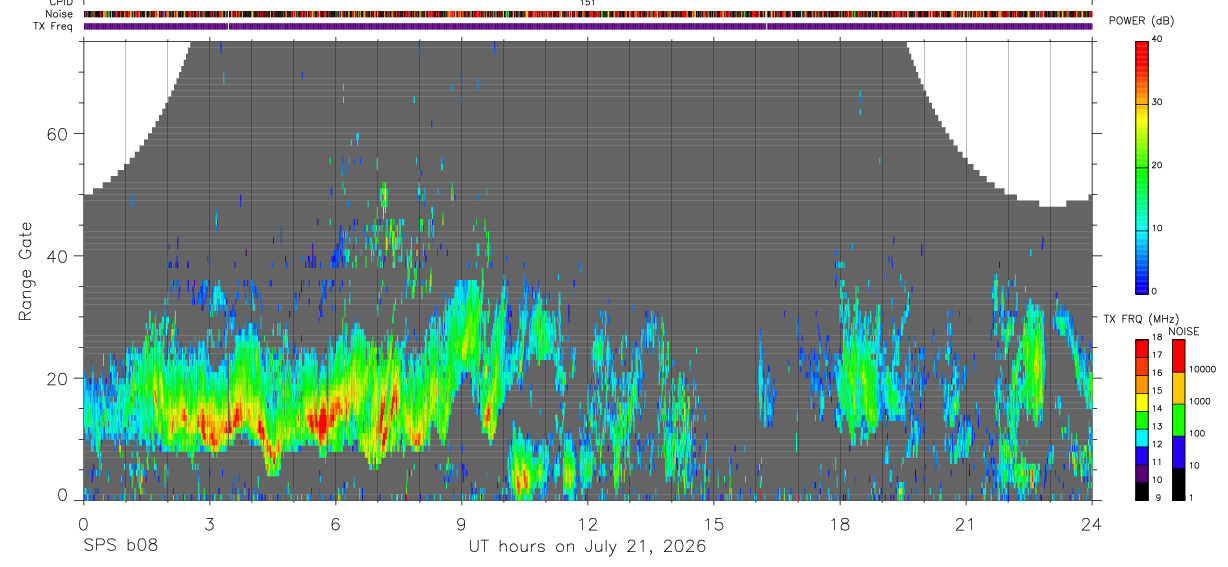Click the 12 tick on the UT hours axis
1228x567 pixels.
point(587,522)
